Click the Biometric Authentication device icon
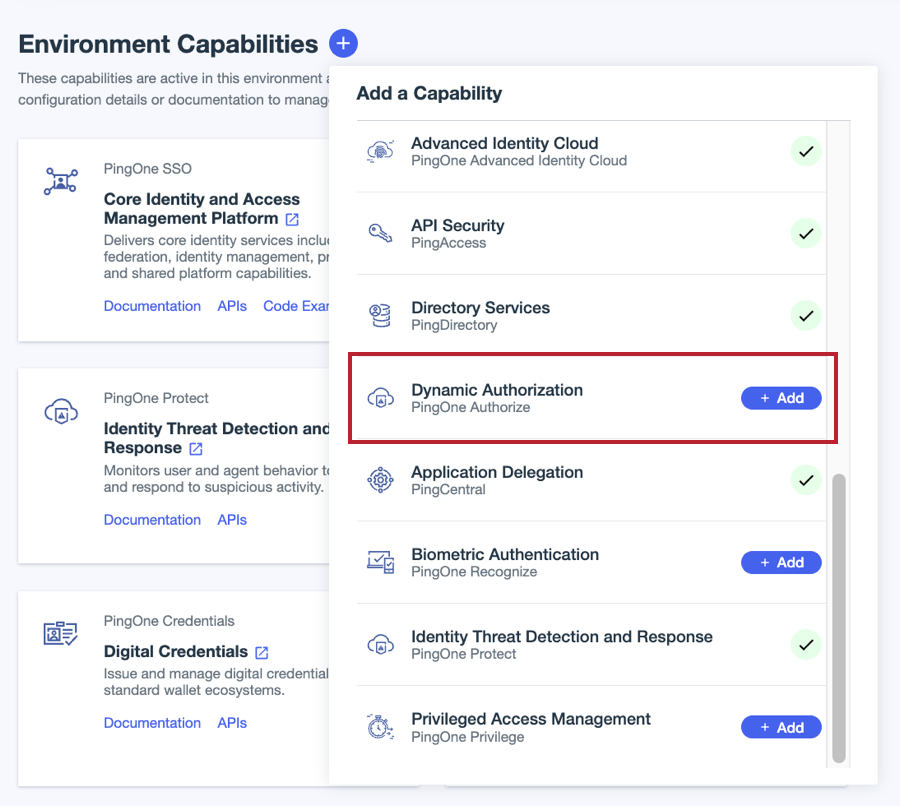The height and width of the screenshot is (806, 900). [380, 562]
